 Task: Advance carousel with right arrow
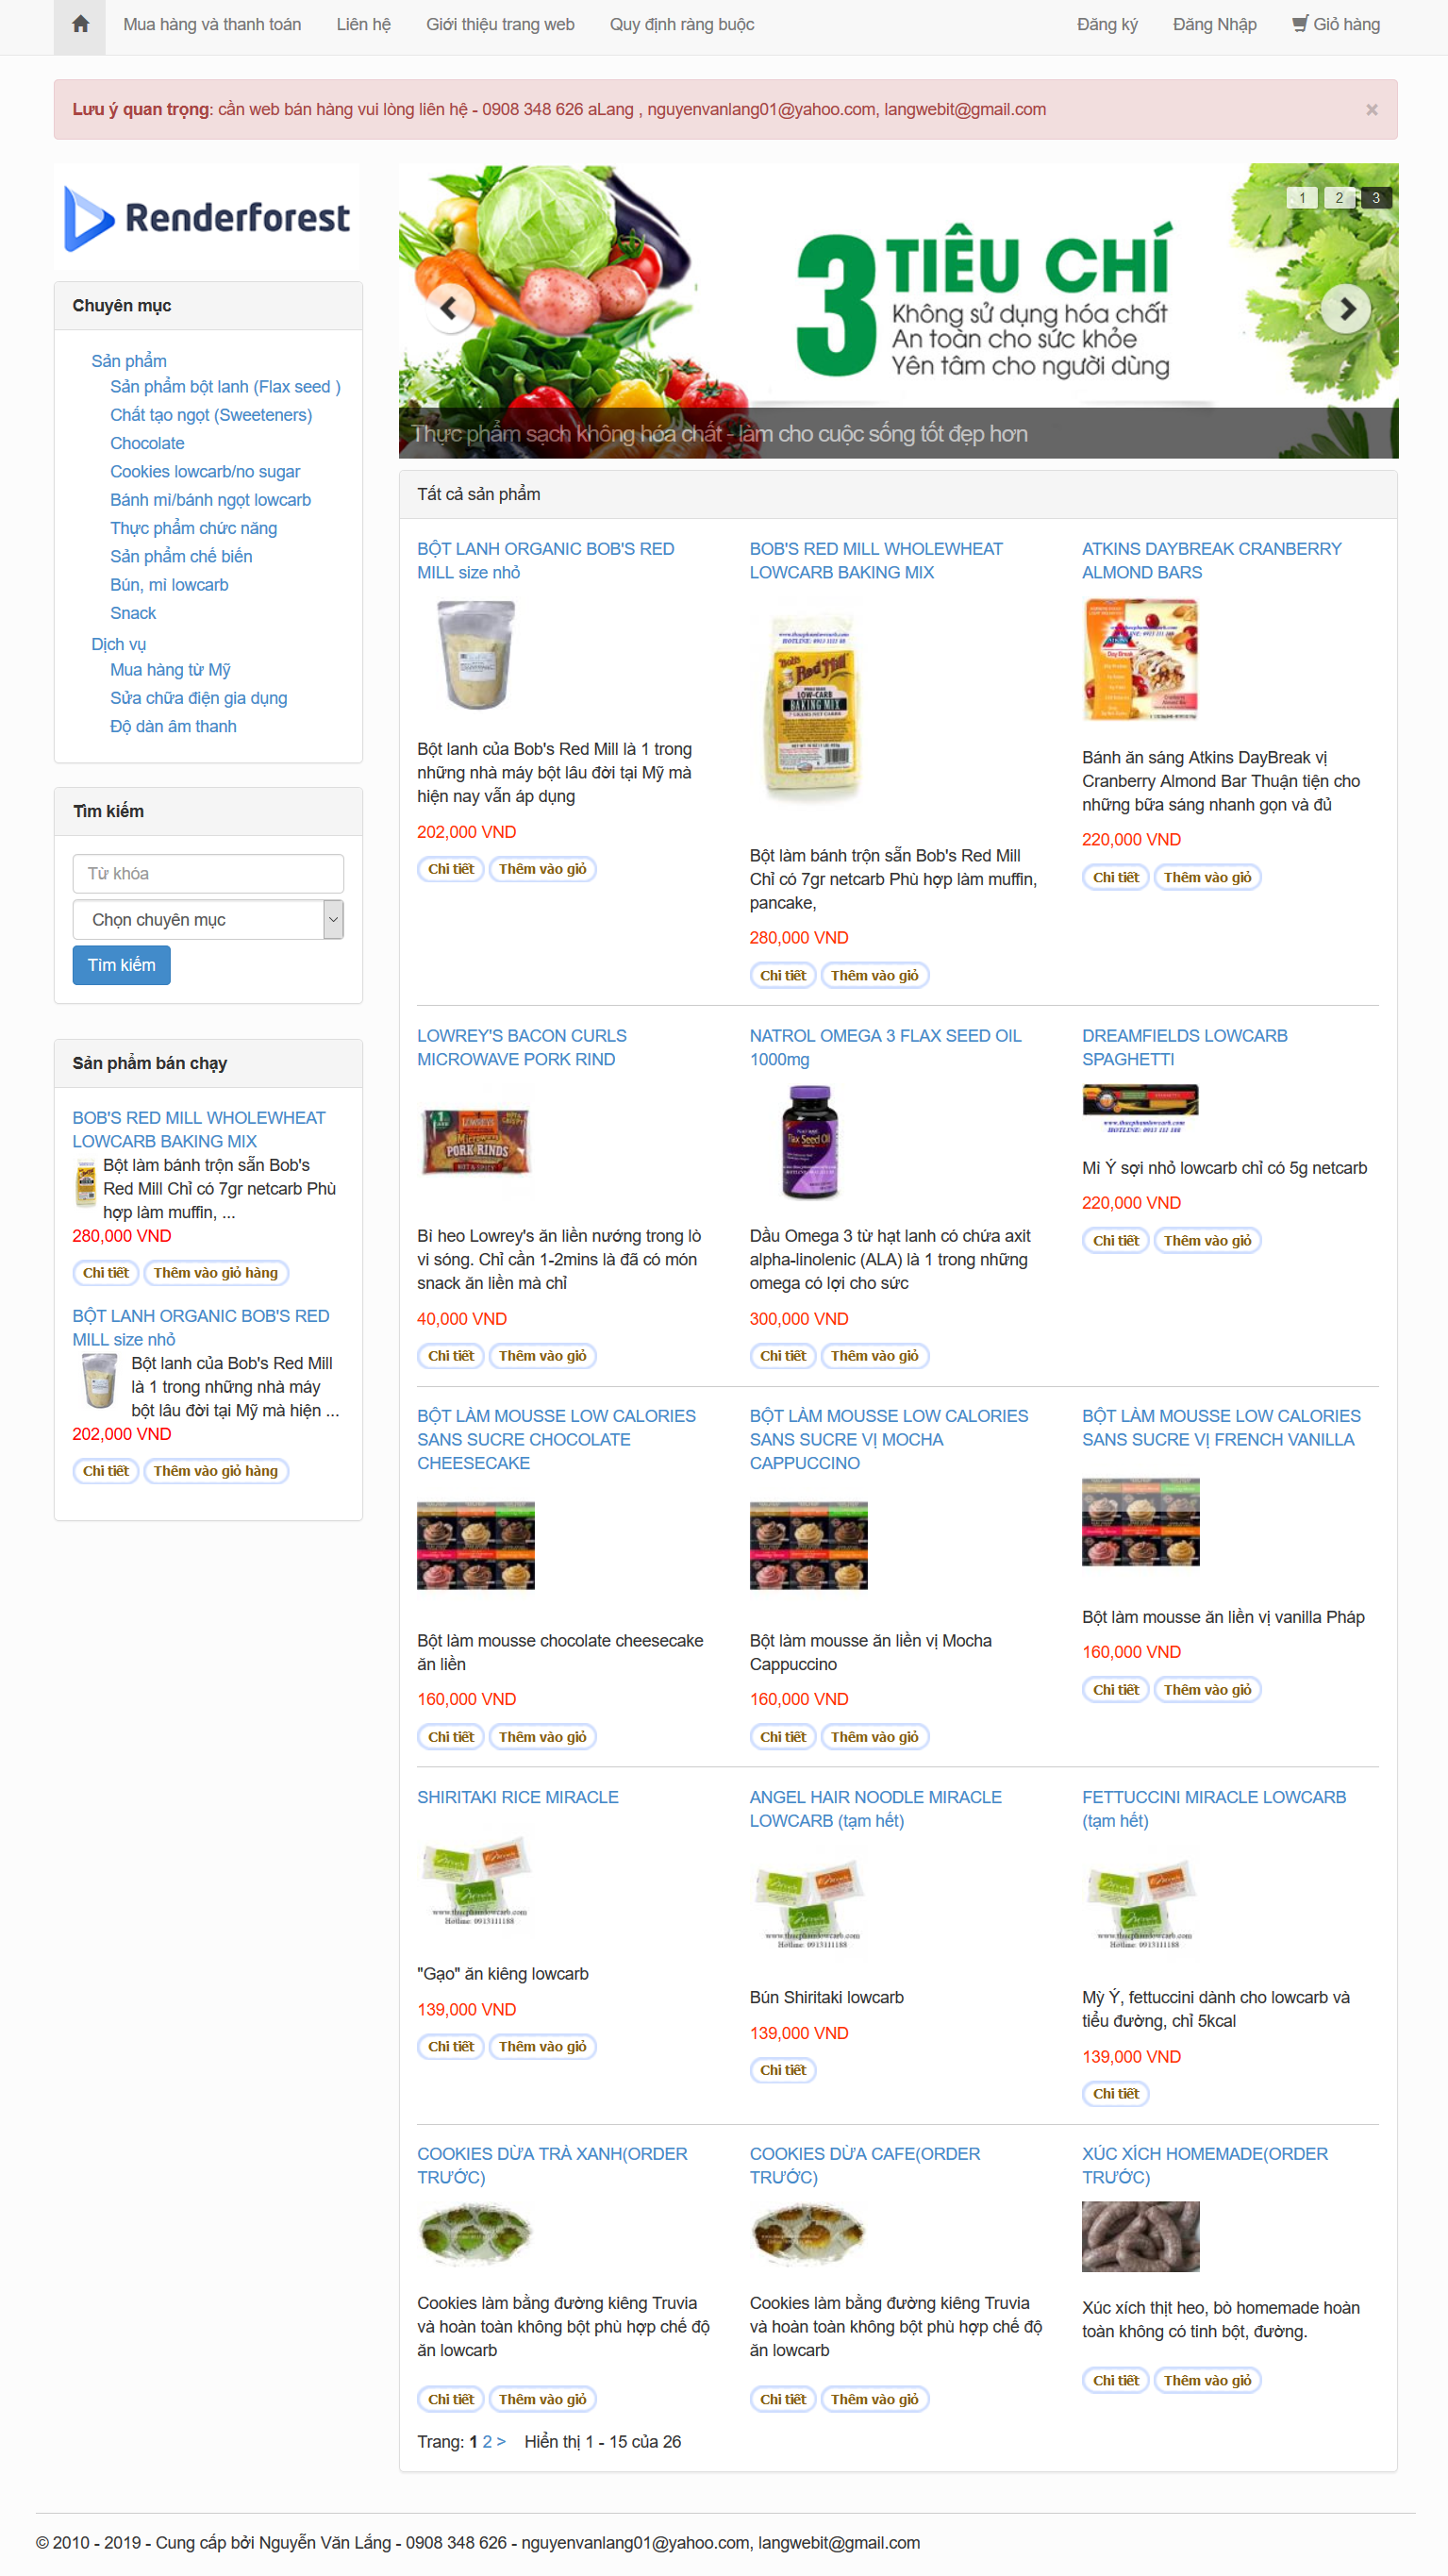[x=1346, y=308]
